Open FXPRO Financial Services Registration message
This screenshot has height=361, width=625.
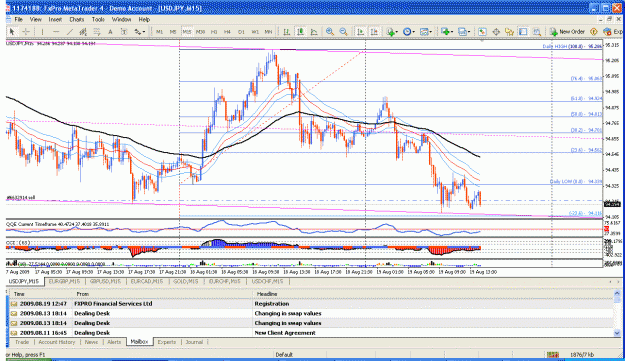tap(311, 304)
